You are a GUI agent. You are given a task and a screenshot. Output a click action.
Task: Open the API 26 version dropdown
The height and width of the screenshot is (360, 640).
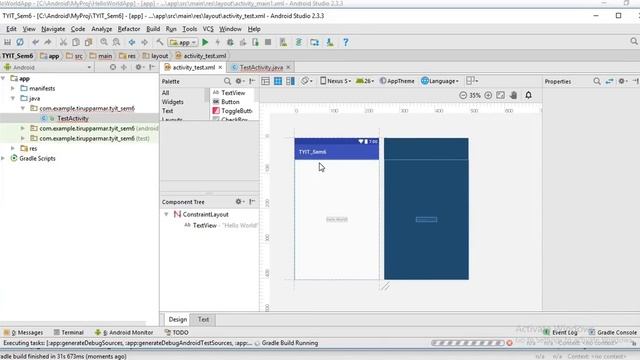pos(365,81)
